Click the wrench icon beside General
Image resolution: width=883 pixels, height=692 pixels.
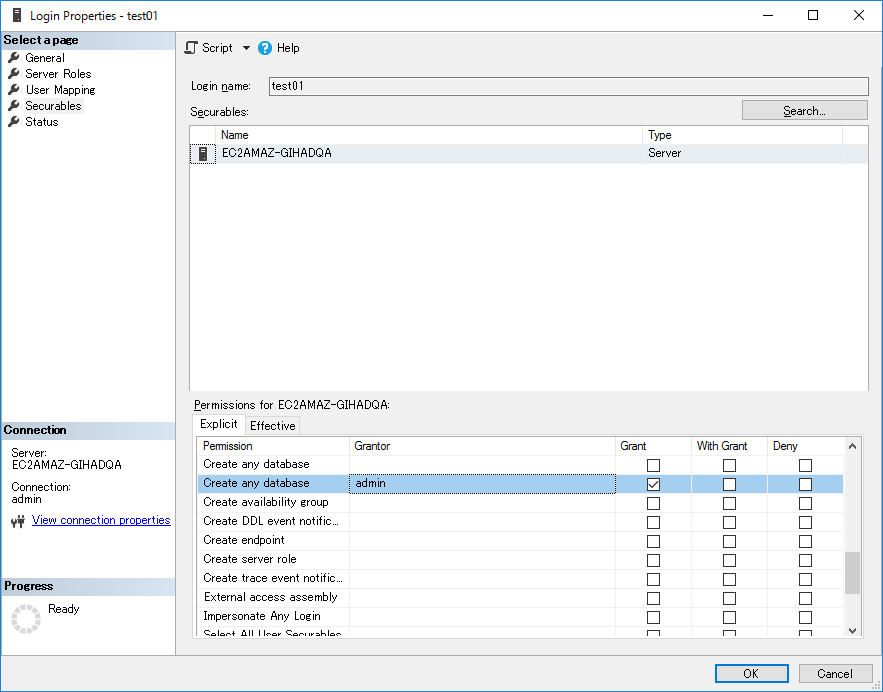(14, 58)
